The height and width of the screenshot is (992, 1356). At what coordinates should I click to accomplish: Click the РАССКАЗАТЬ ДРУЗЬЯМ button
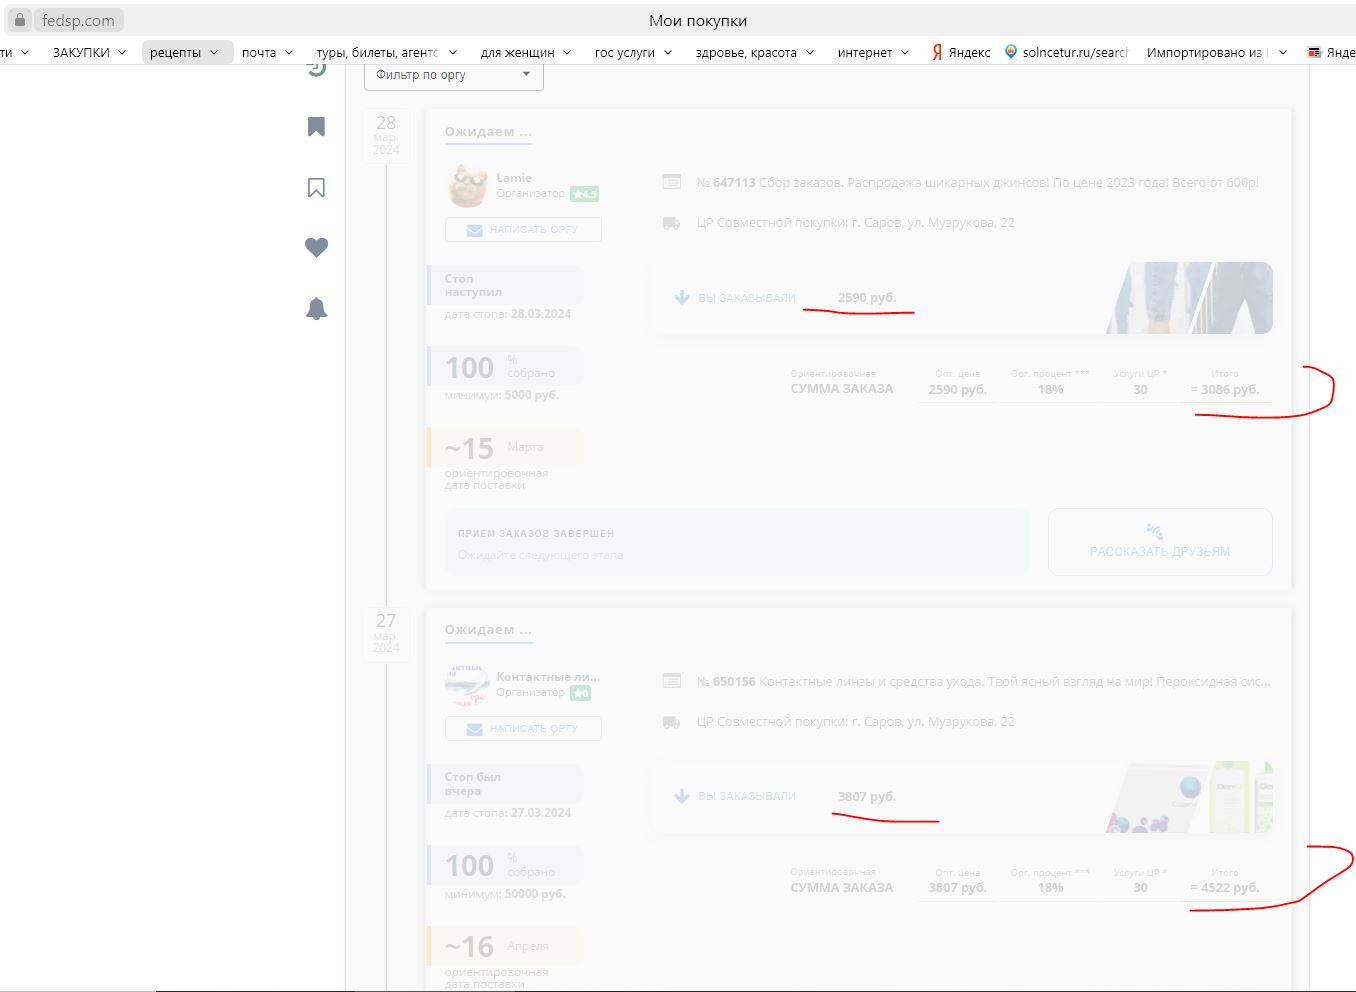1160,542
